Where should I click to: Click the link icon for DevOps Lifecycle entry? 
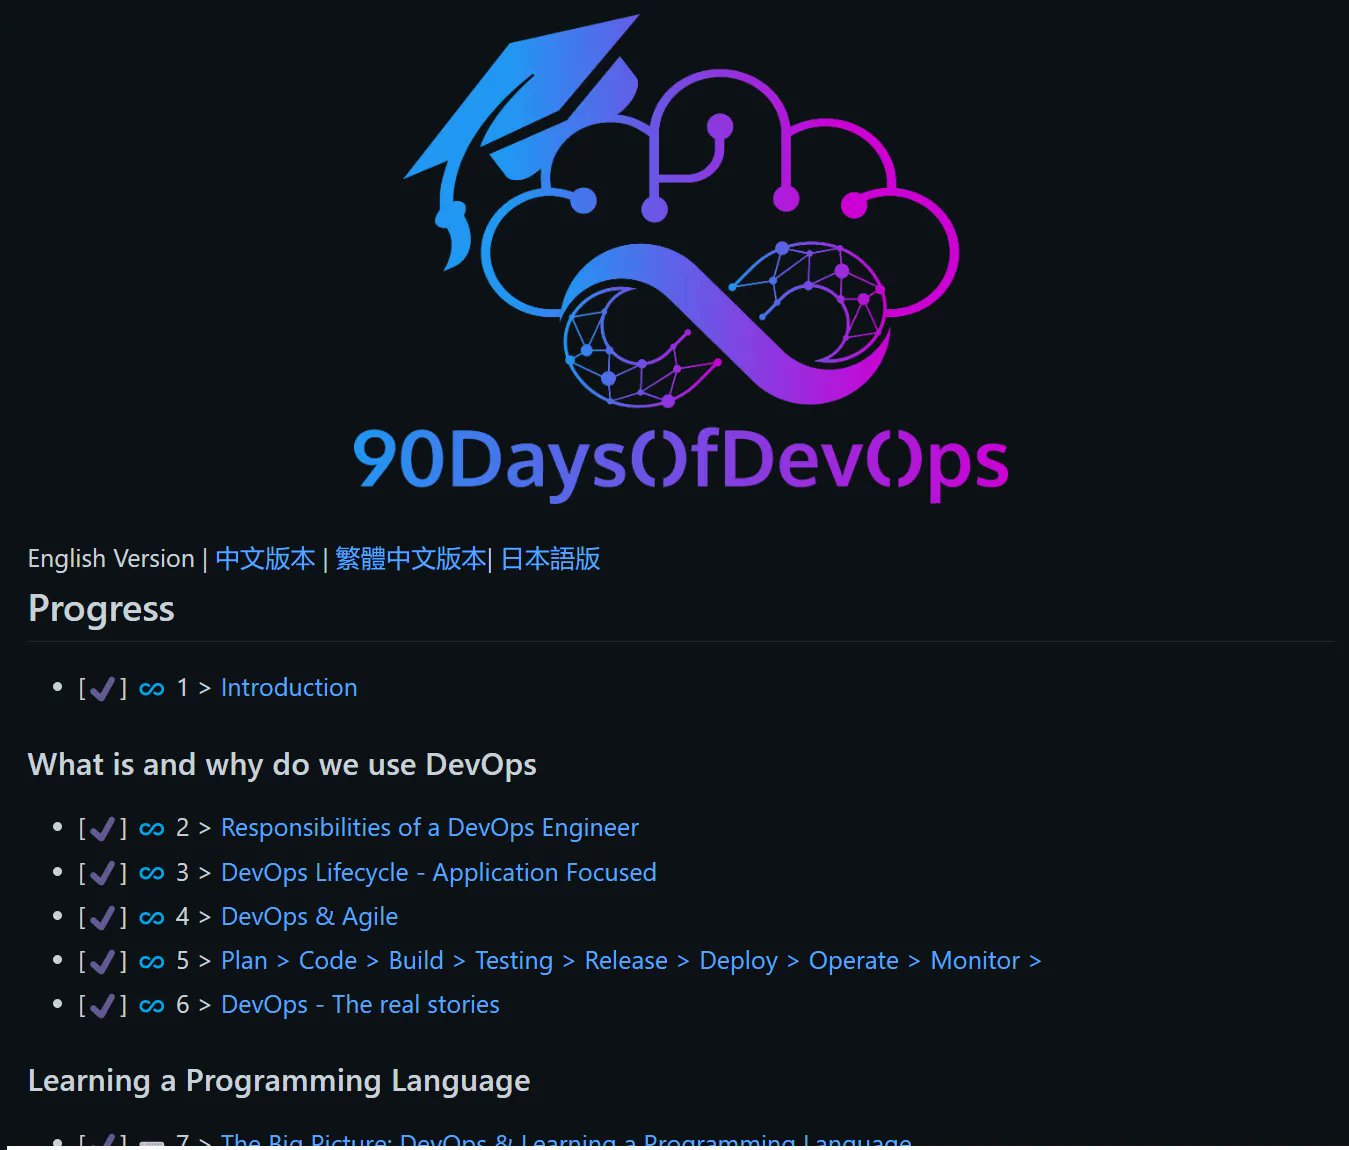tap(152, 872)
